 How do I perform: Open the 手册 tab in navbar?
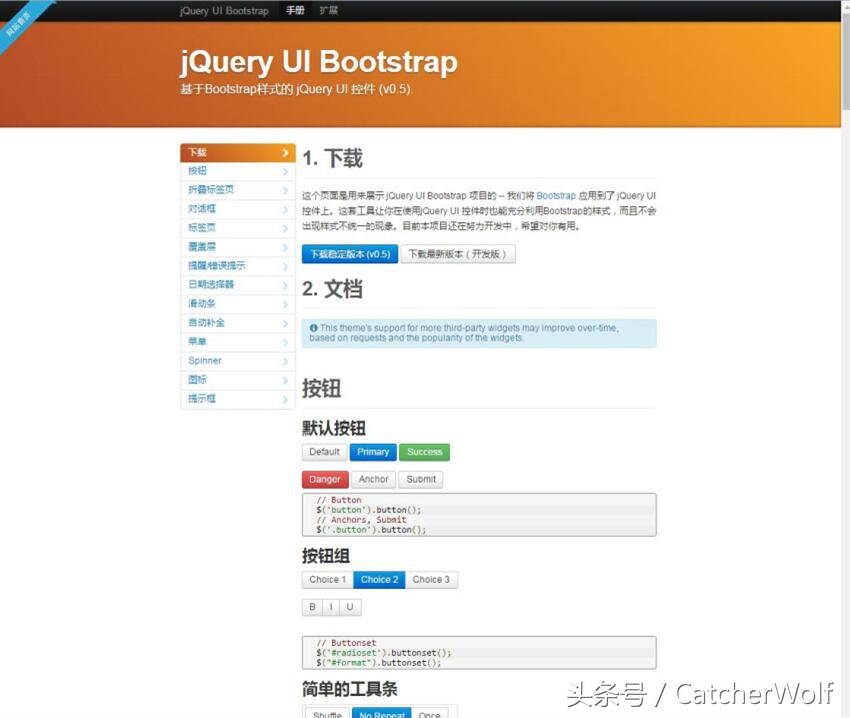tap(295, 10)
